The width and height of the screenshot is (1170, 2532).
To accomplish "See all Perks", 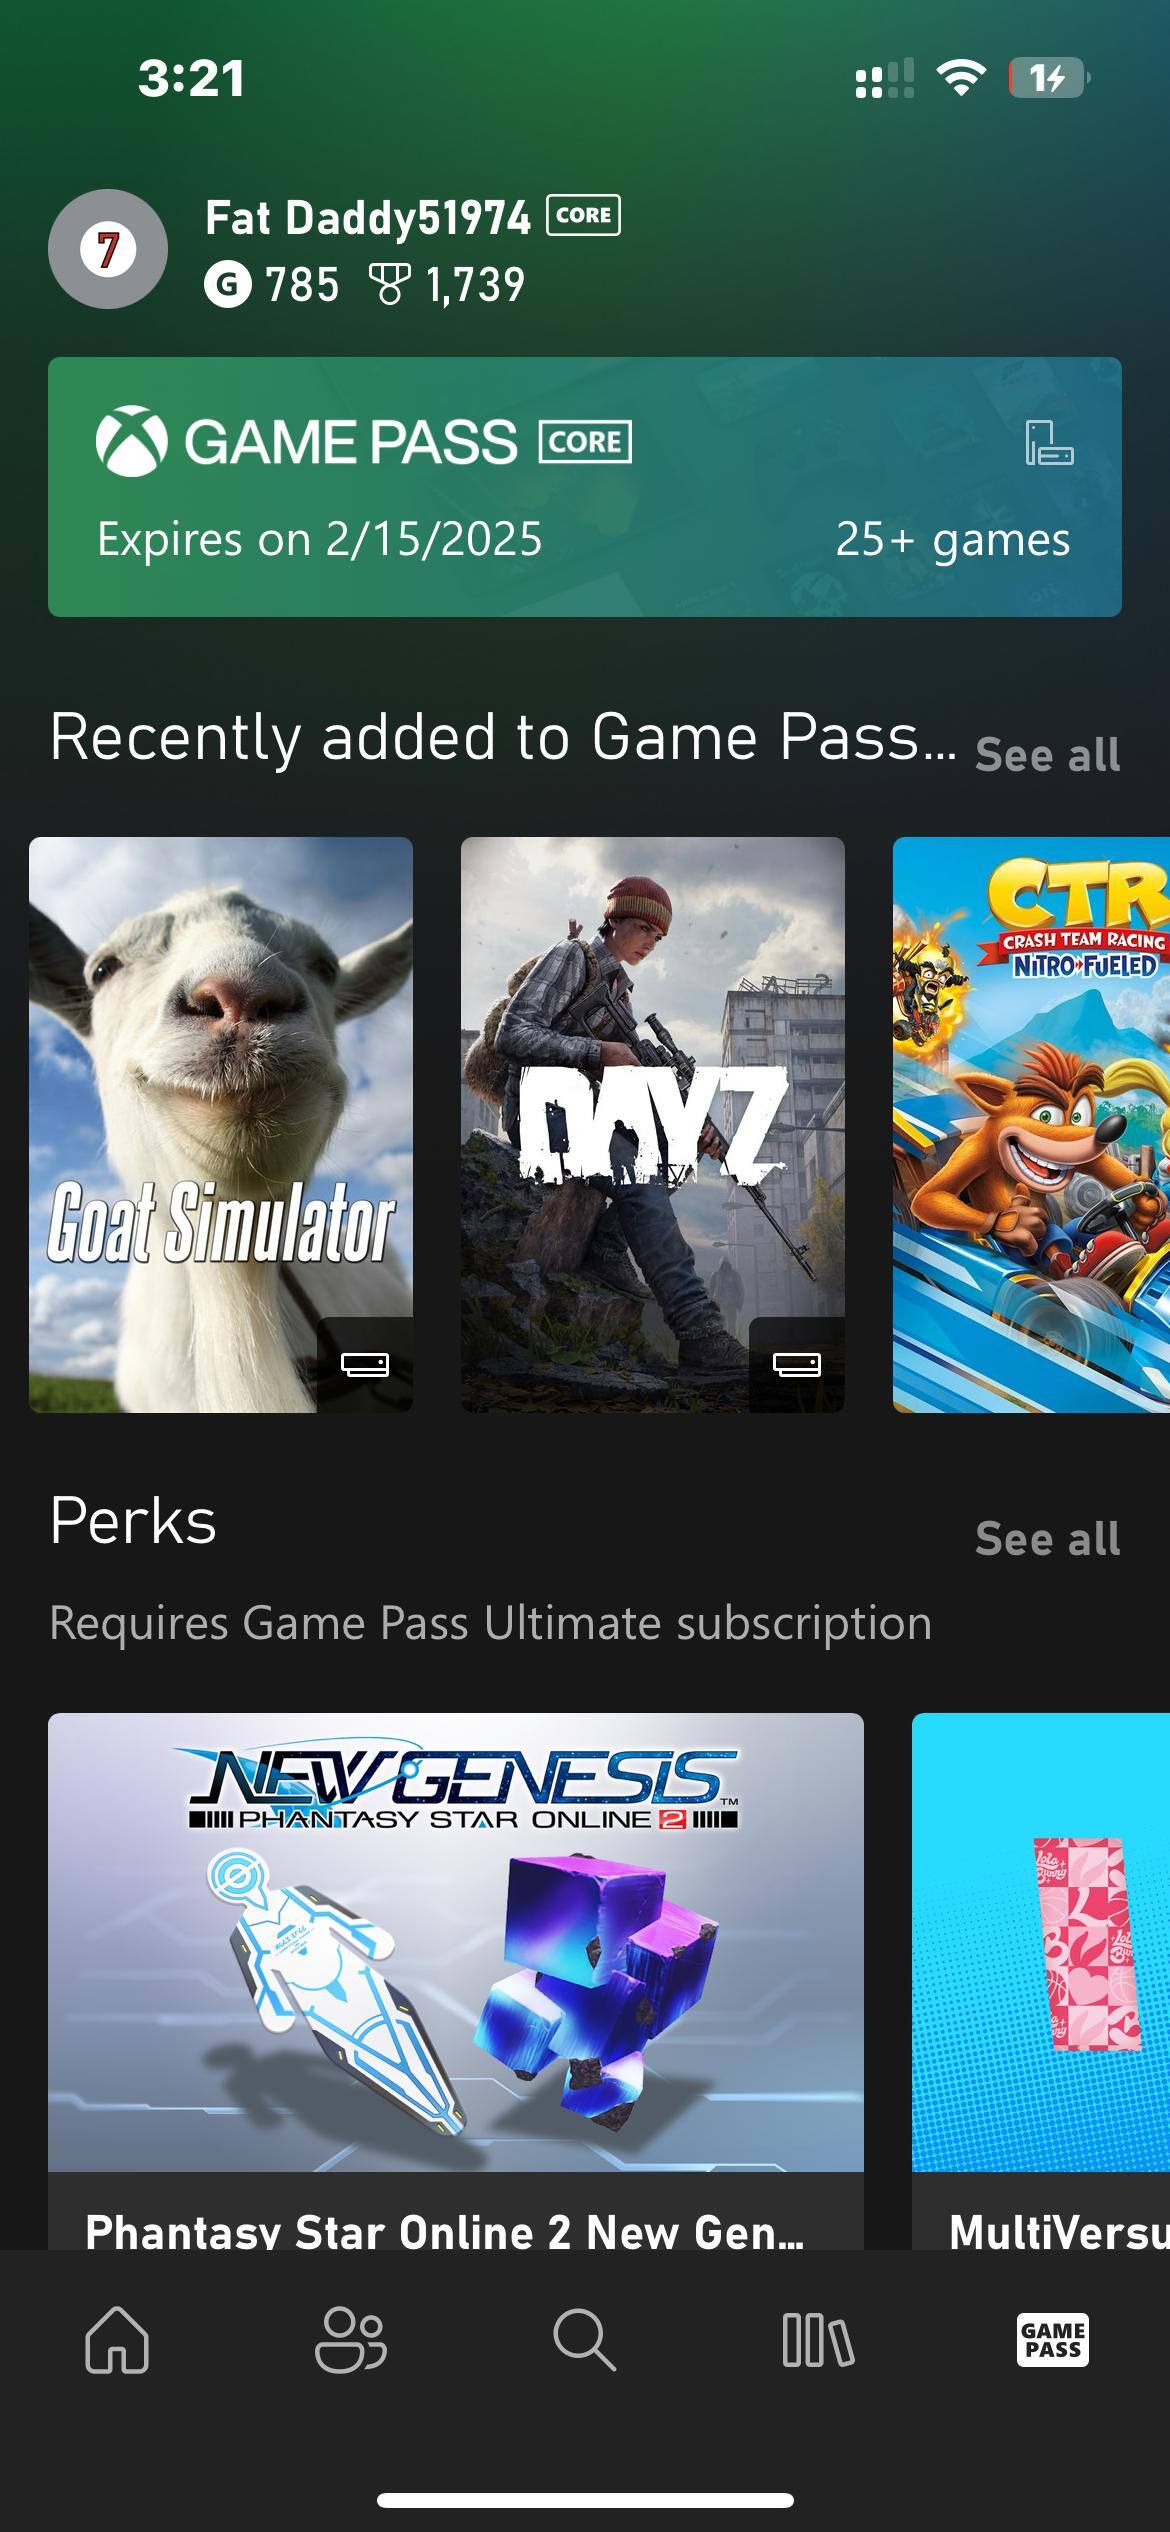I will (1047, 1539).
